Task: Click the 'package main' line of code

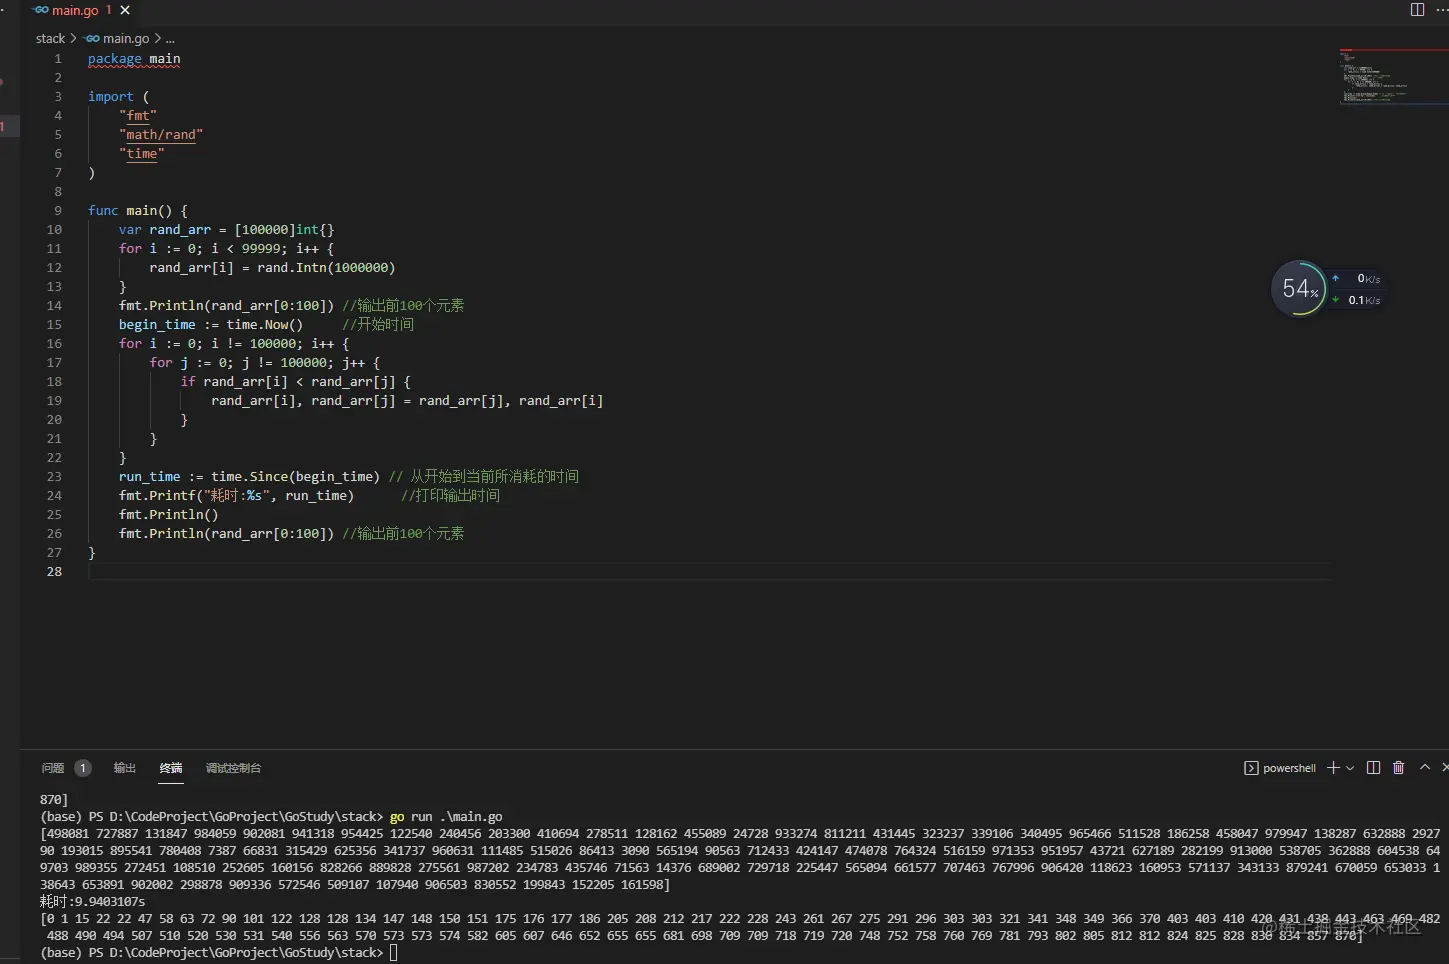Action: (134, 59)
